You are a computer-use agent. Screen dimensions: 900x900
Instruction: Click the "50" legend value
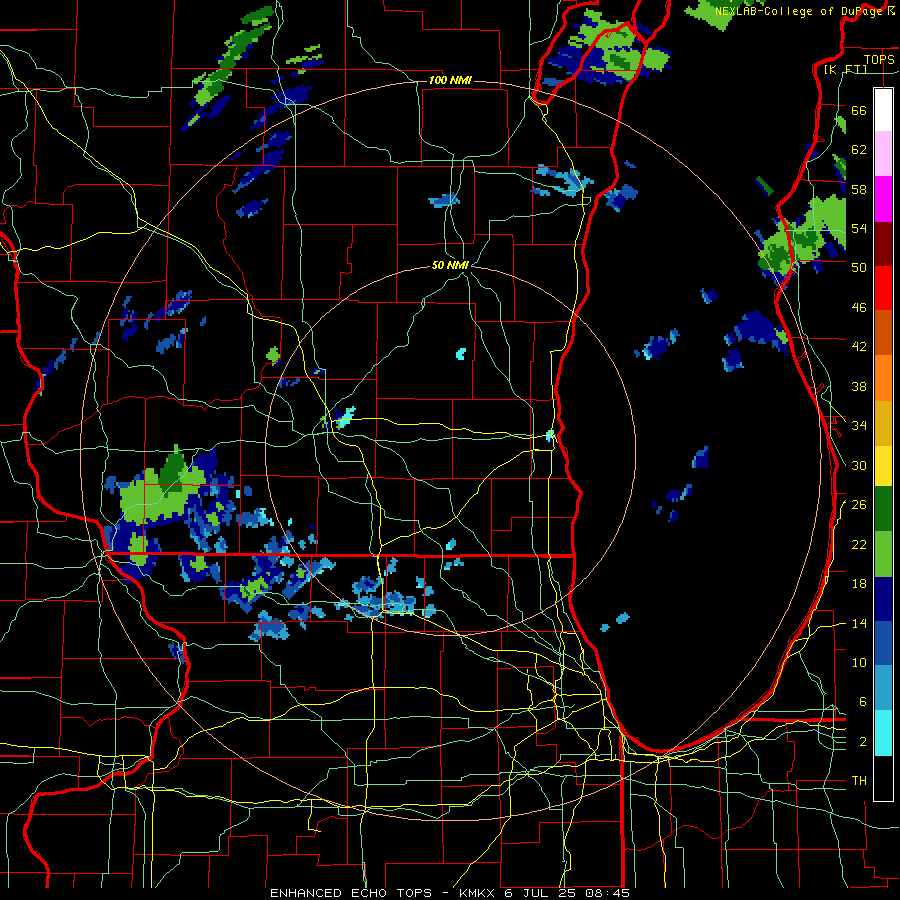pyautogui.click(x=859, y=268)
